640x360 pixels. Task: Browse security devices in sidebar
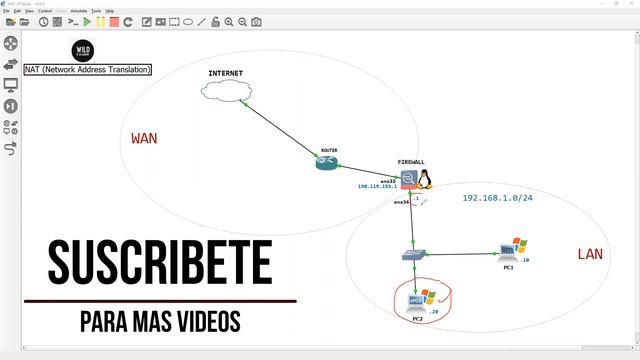pyautogui.click(x=11, y=106)
